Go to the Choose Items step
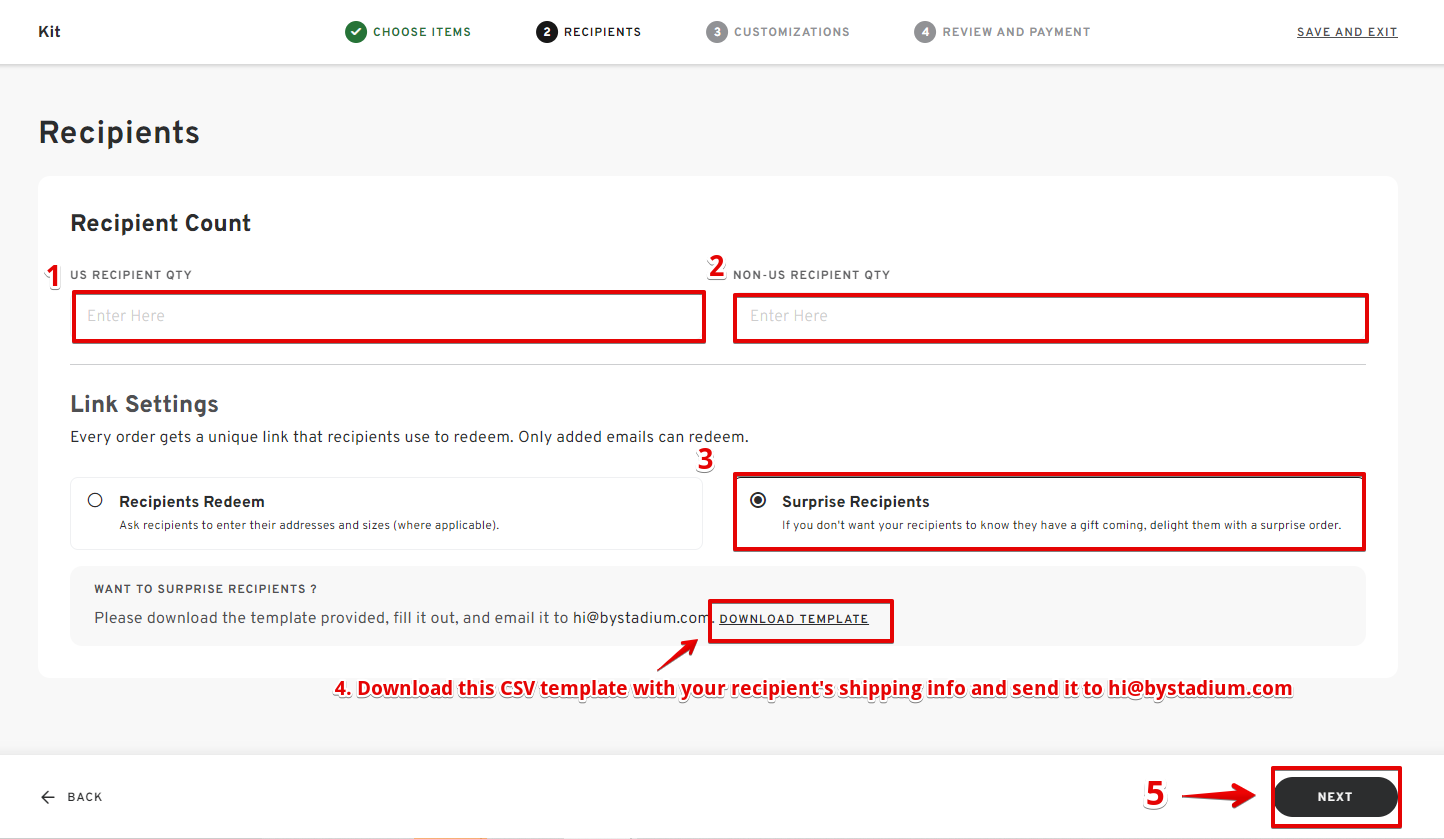Screen dimensions: 1444x839 pos(422,32)
